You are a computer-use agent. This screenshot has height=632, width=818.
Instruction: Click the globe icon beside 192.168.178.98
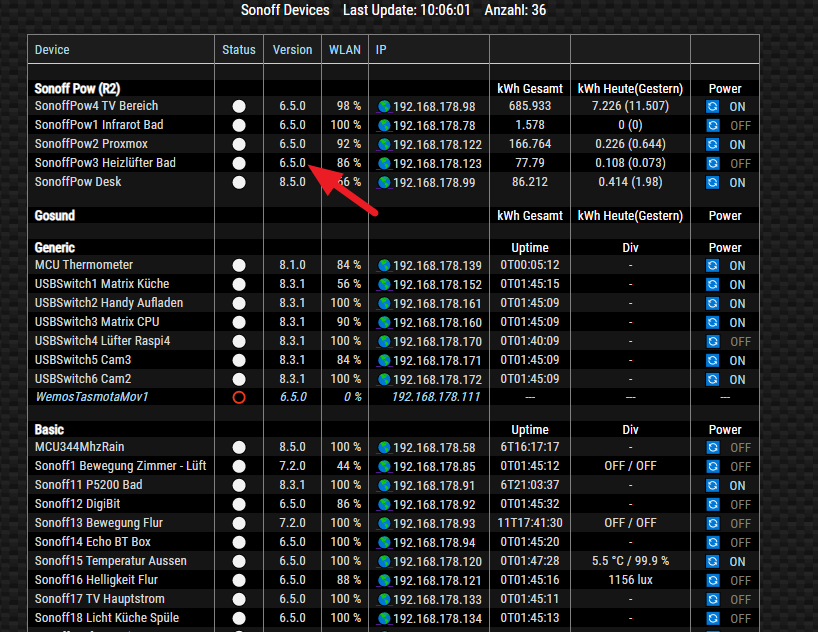point(384,106)
